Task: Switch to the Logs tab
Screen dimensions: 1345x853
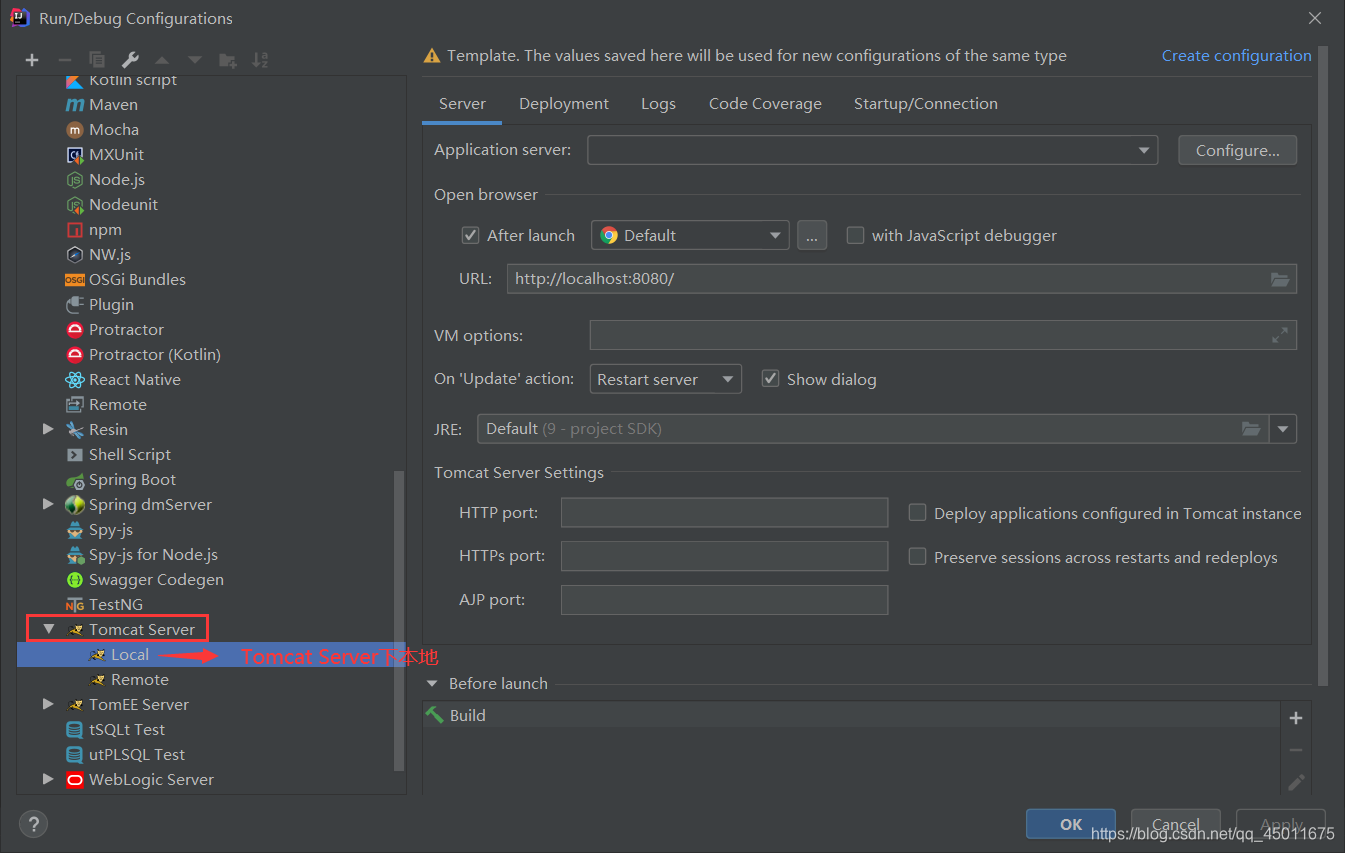Action: (658, 104)
